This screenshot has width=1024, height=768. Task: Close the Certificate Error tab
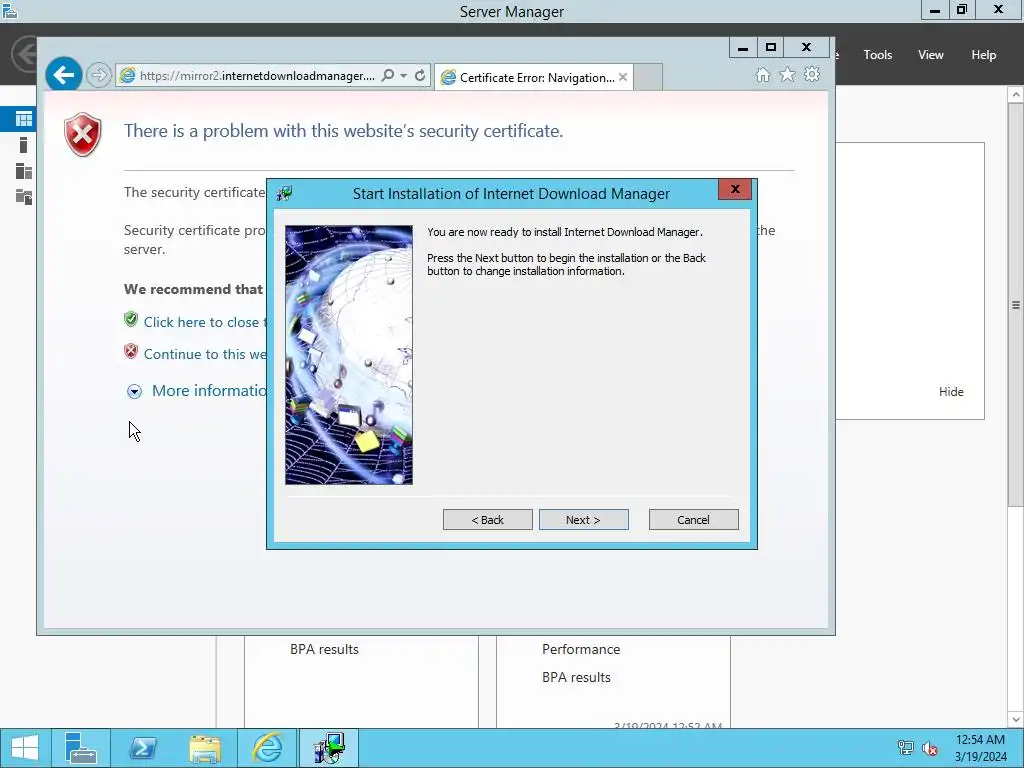[623, 77]
